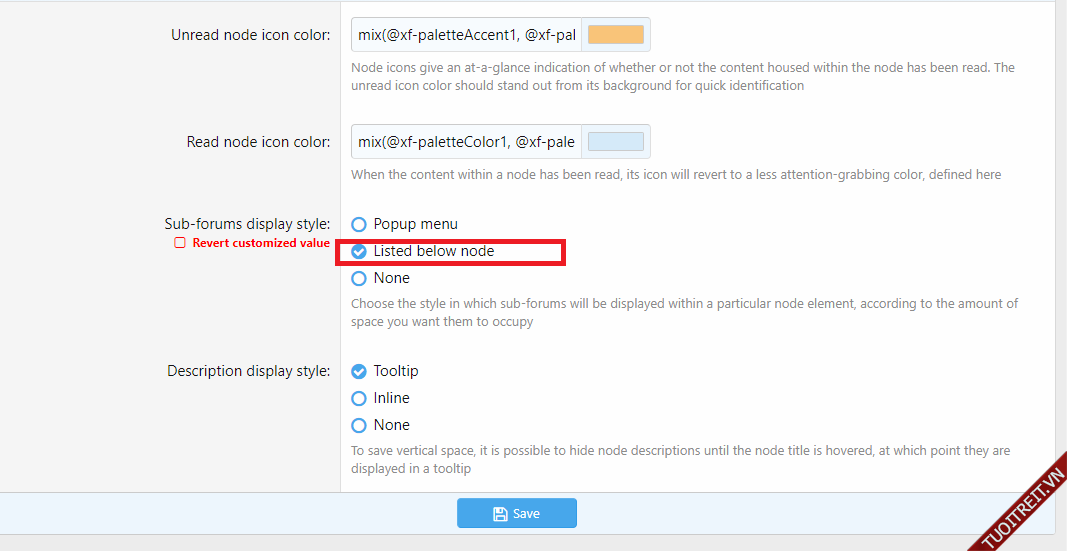
Task: Focus the Unread node icon color text field
Action: point(466,35)
